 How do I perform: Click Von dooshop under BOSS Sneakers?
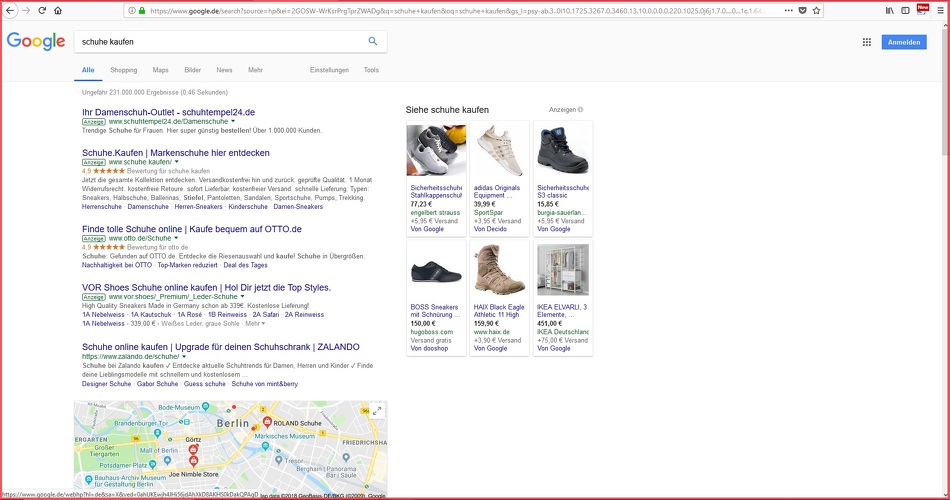coord(430,348)
